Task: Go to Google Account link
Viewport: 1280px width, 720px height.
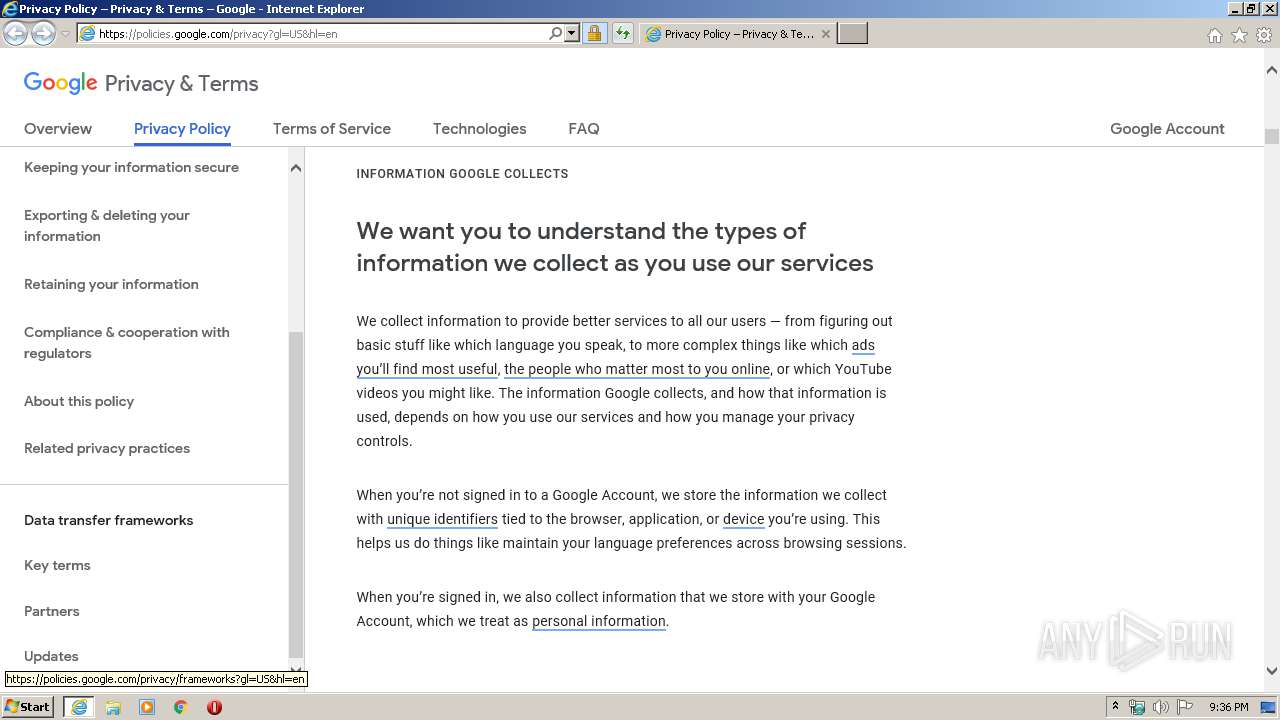Action: pos(1167,129)
